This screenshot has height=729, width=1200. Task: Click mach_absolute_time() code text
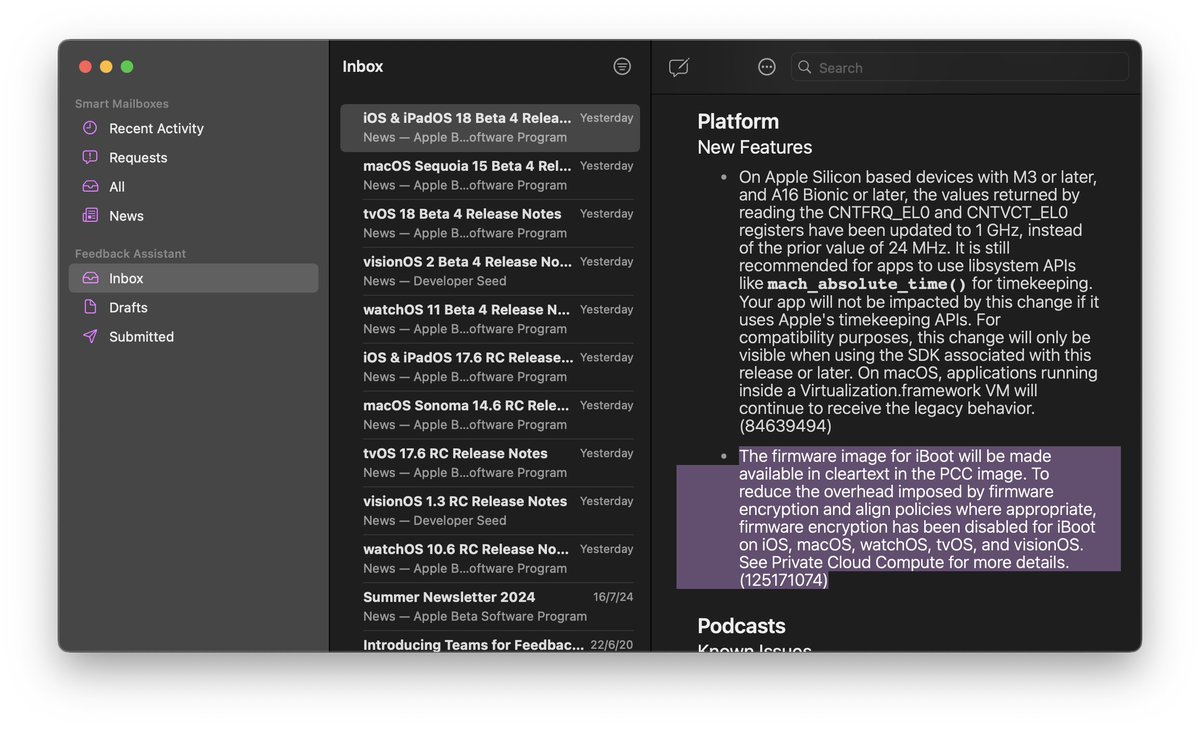(867, 284)
